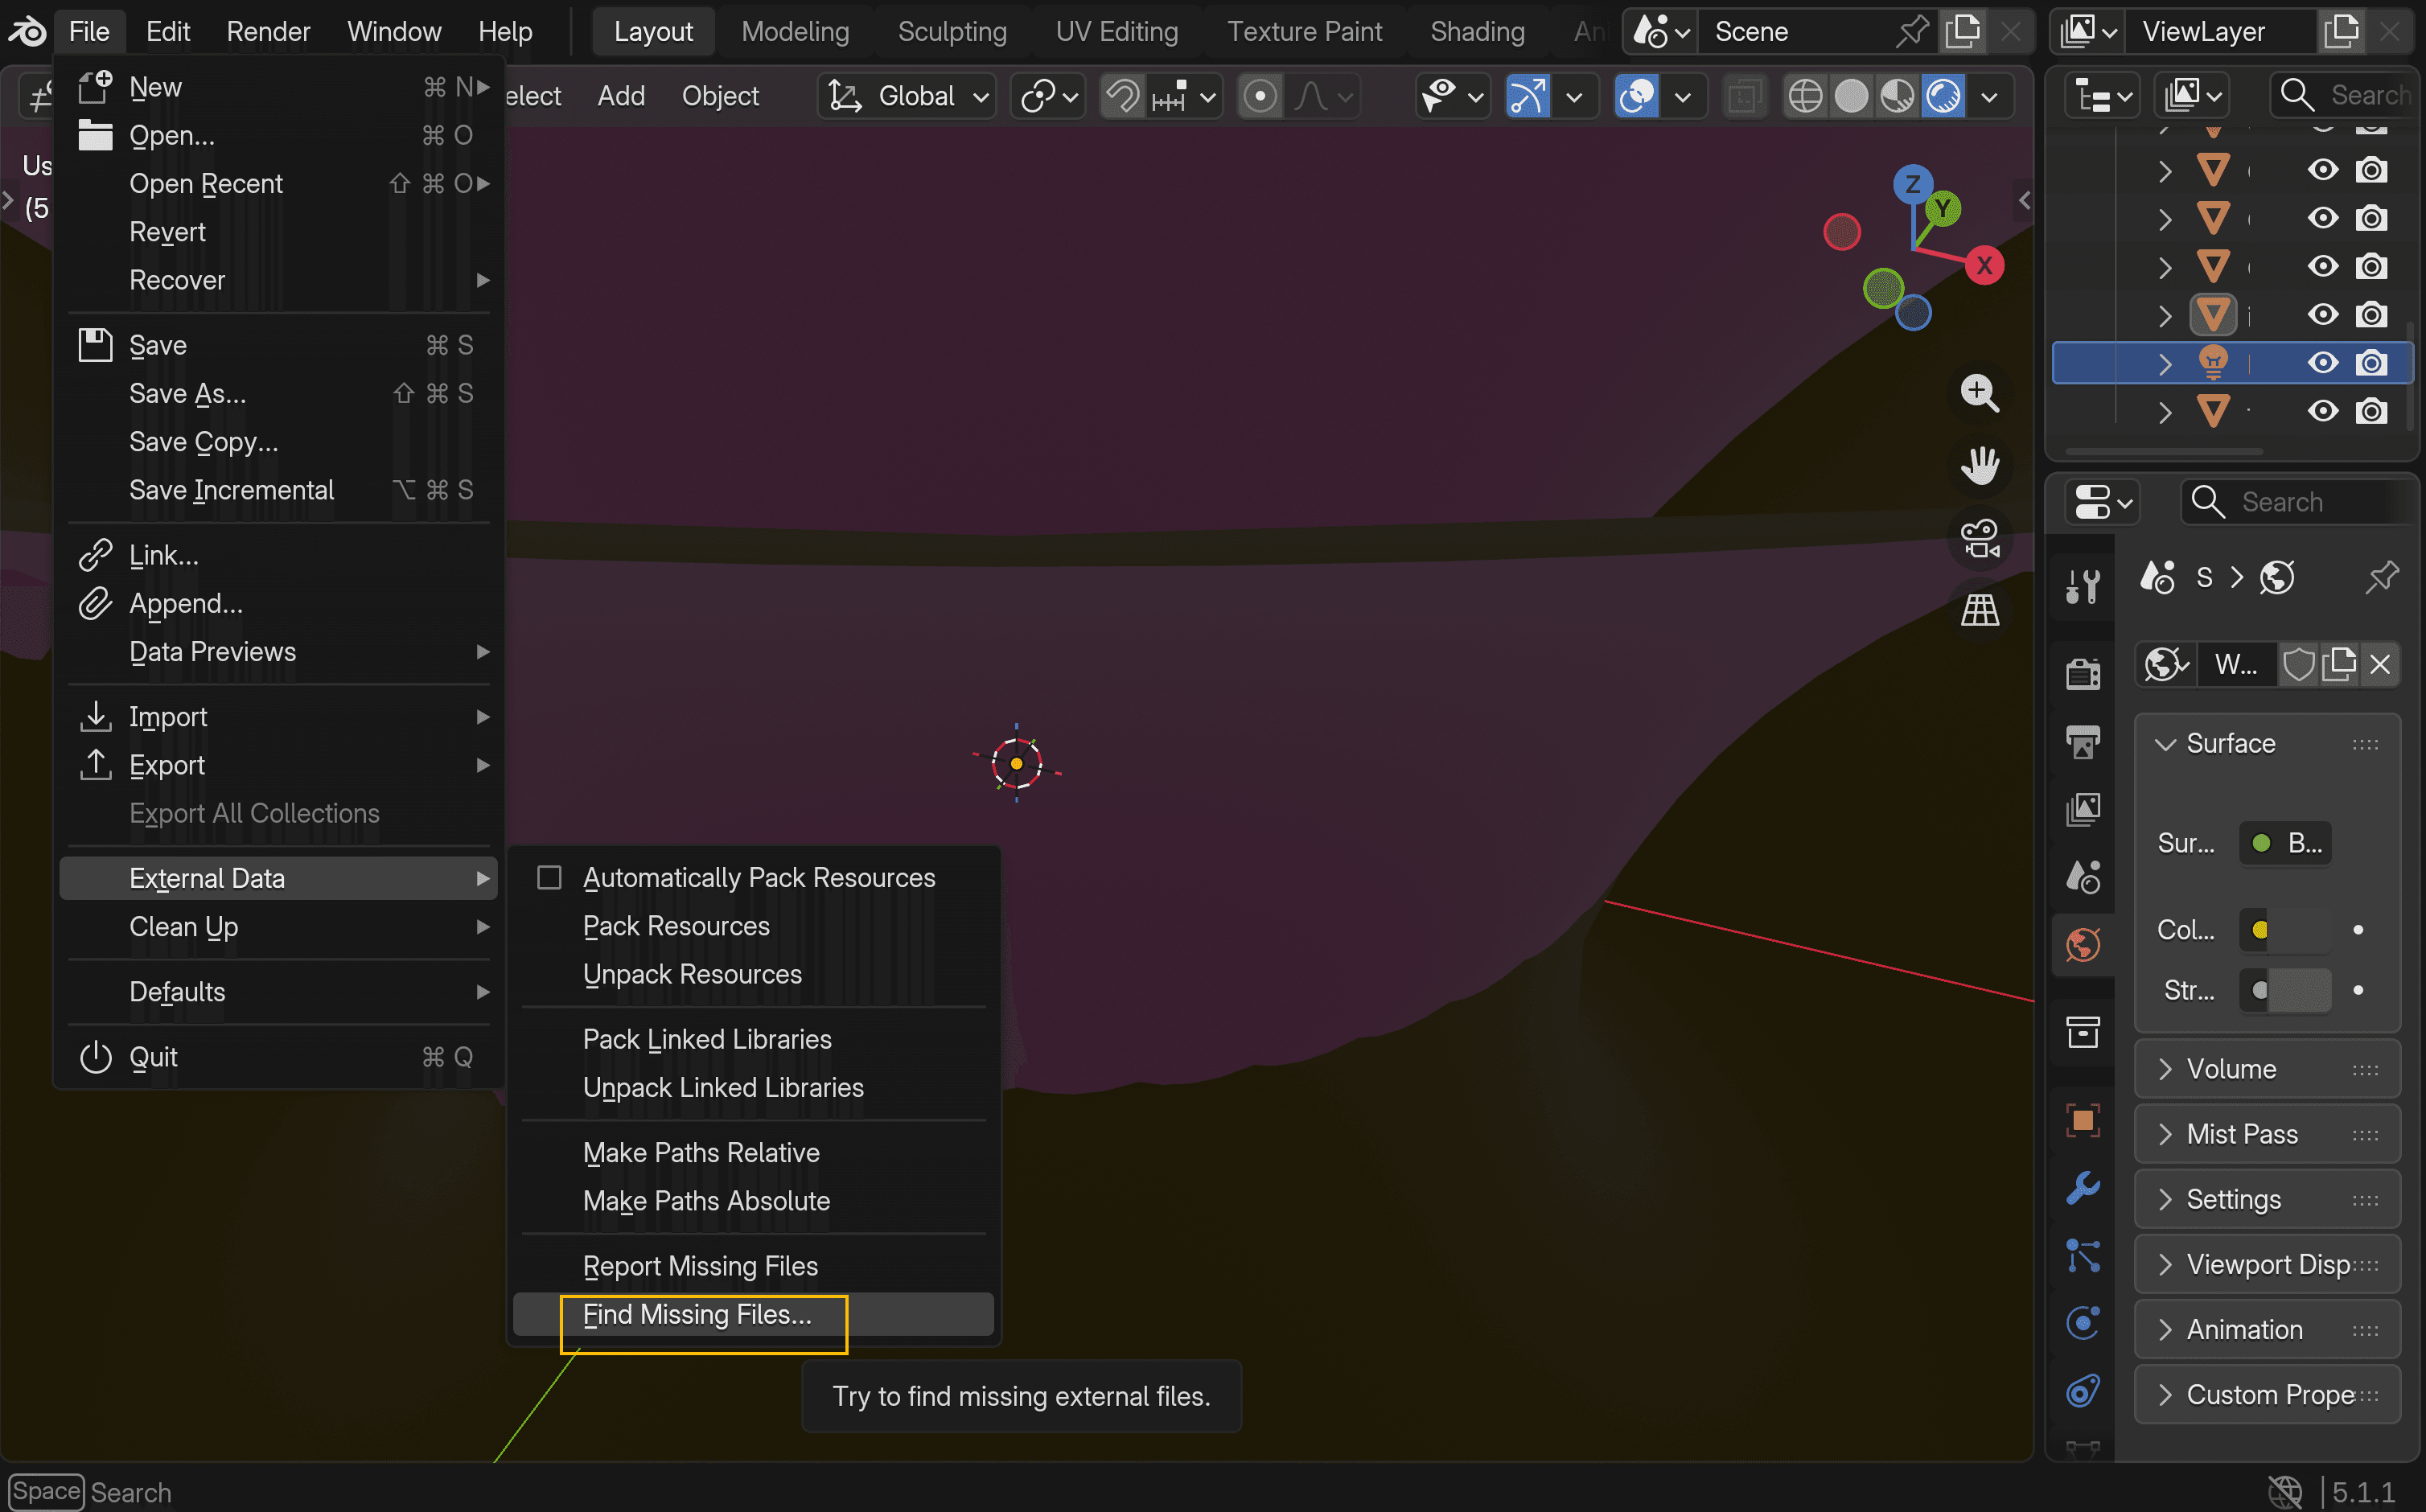This screenshot has height=1512, width=2426.
Task: Open Global transform orientation dropdown
Action: point(908,97)
